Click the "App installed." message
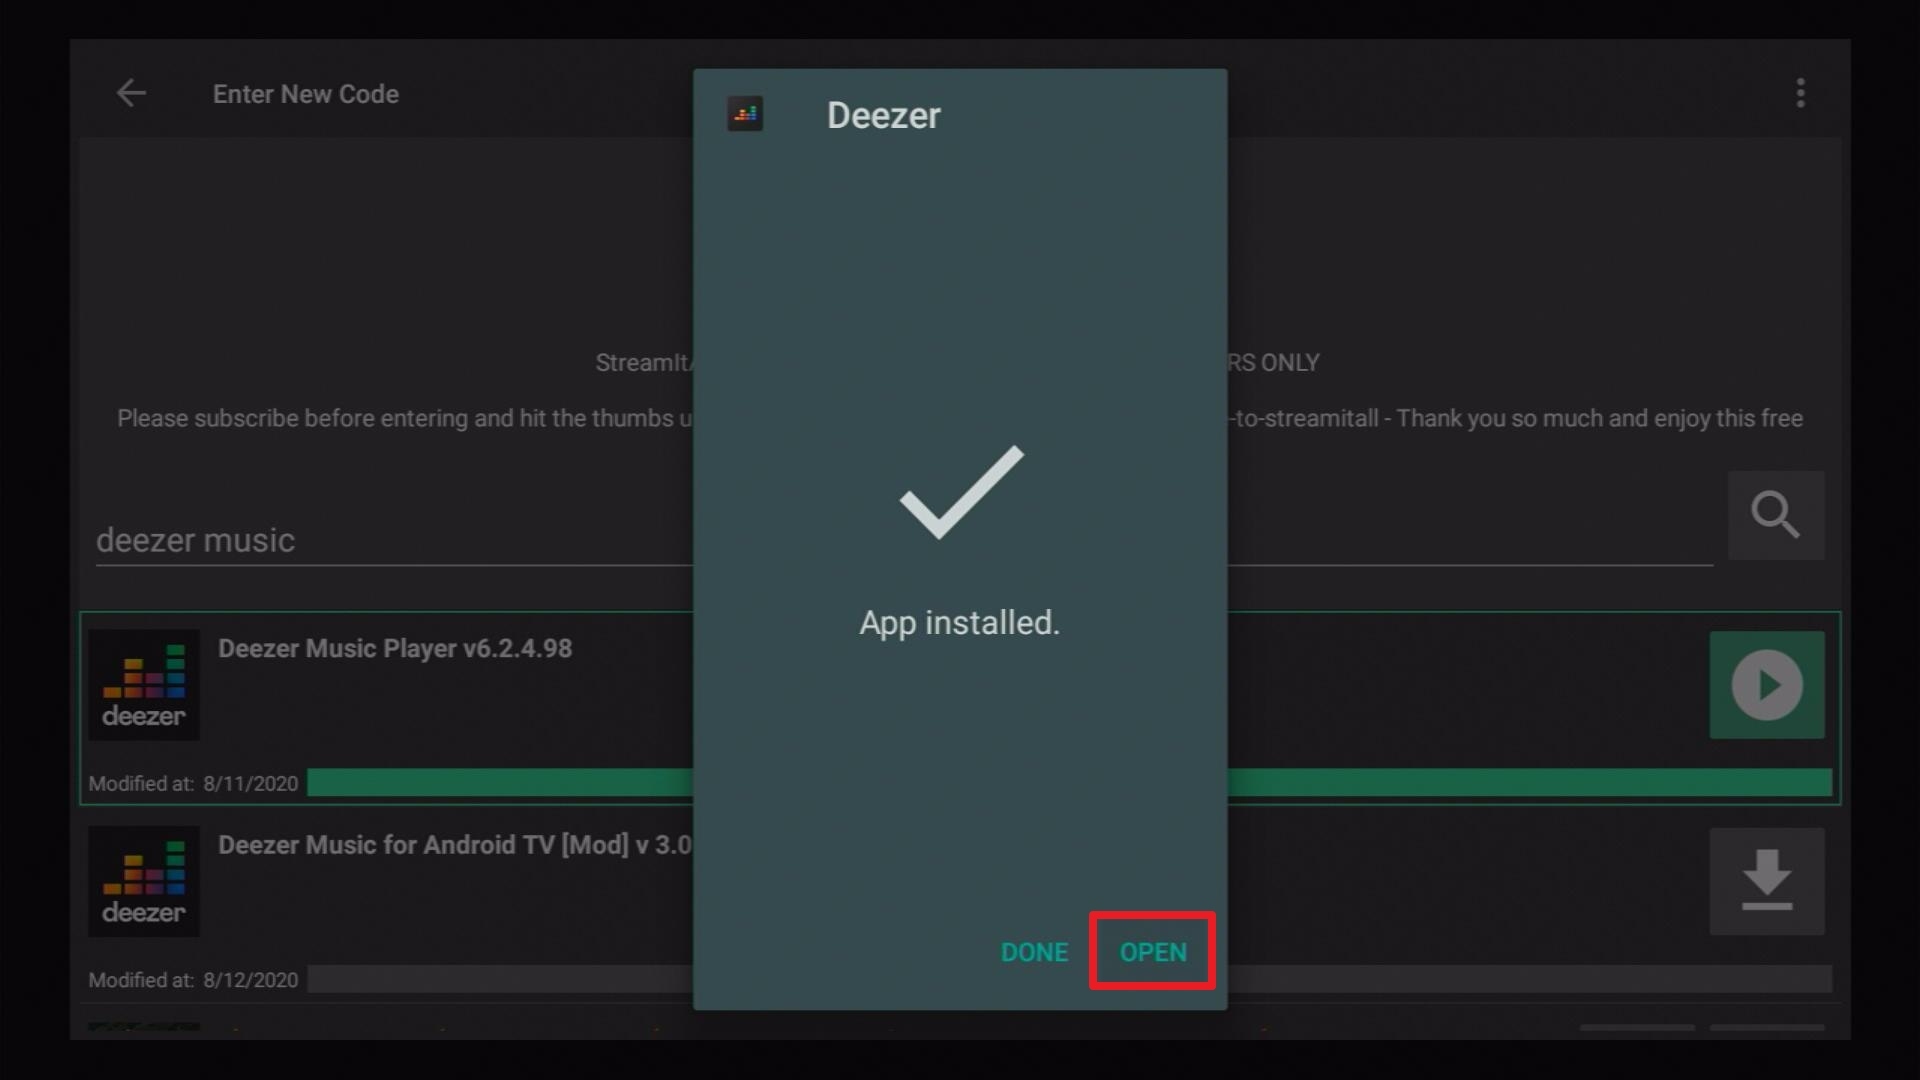 (960, 623)
